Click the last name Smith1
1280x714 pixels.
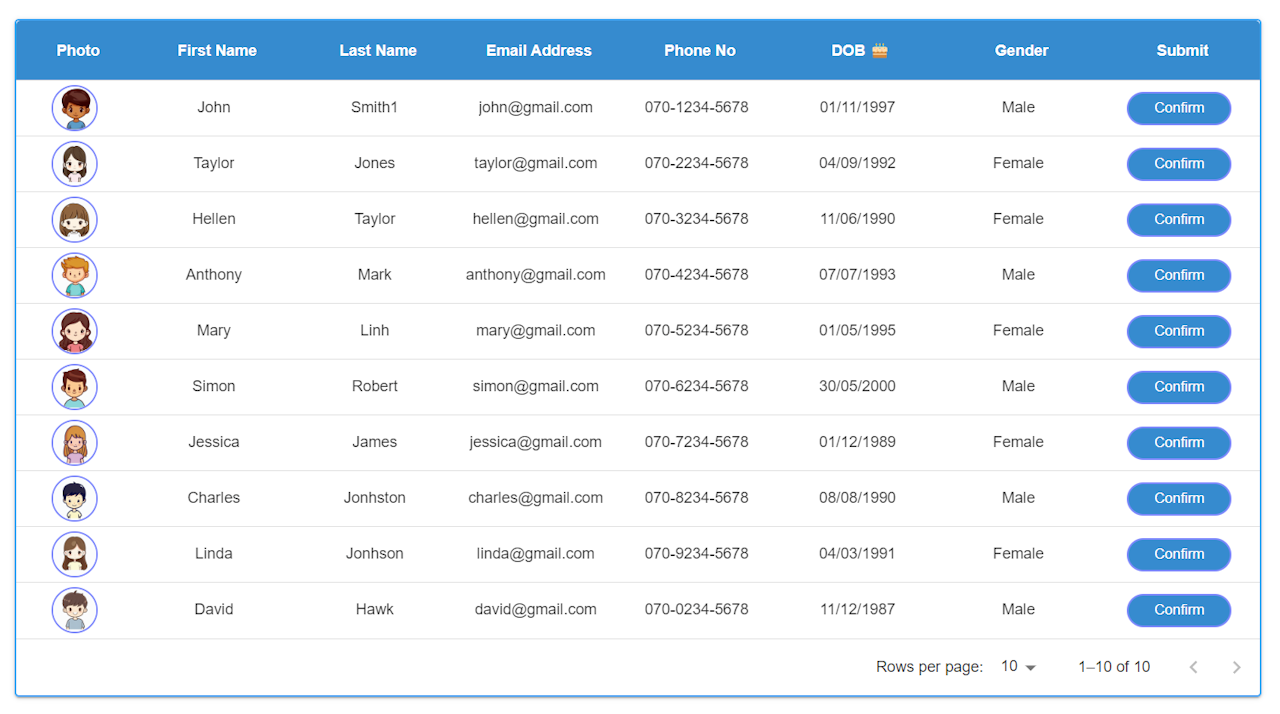point(375,107)
